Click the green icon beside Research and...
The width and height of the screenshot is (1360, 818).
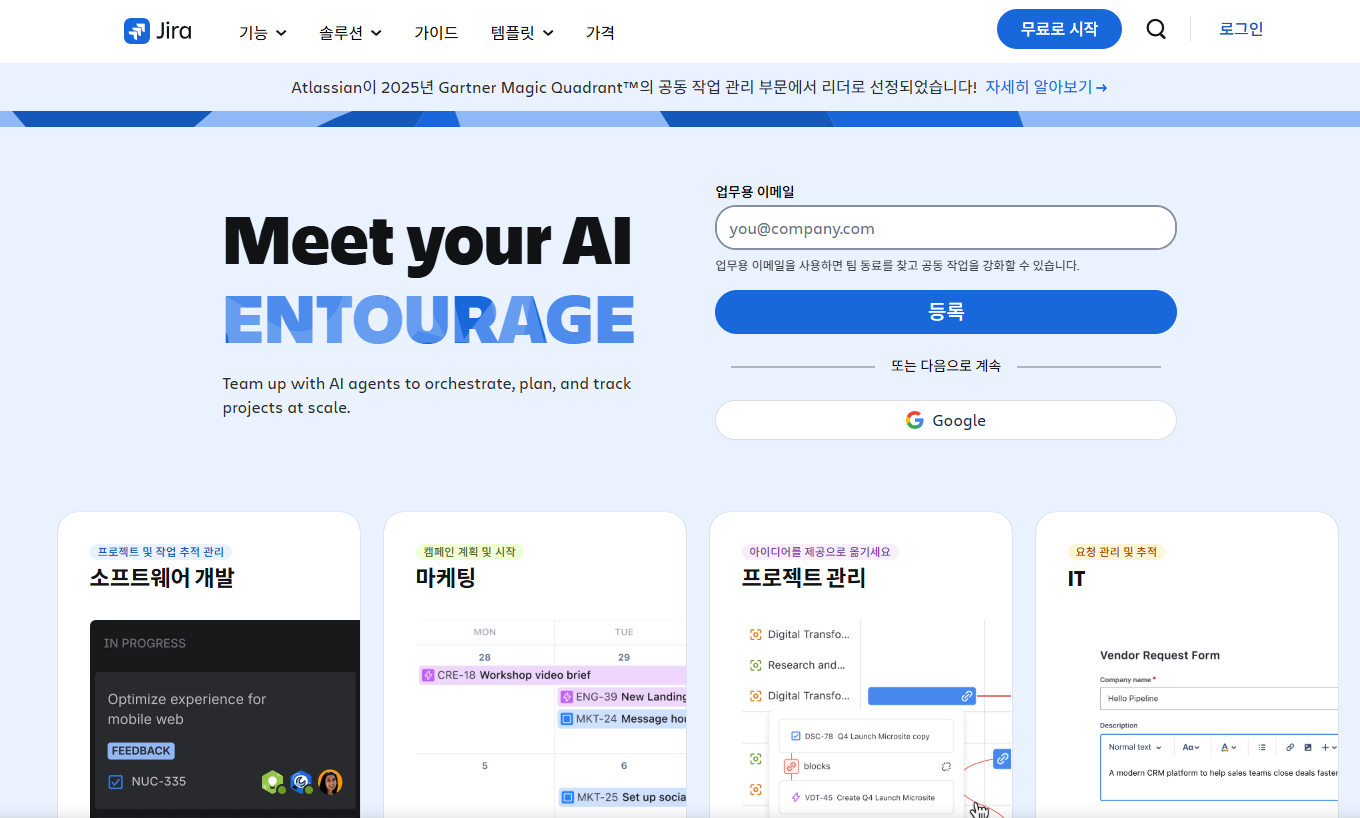[x=756, y=665]
